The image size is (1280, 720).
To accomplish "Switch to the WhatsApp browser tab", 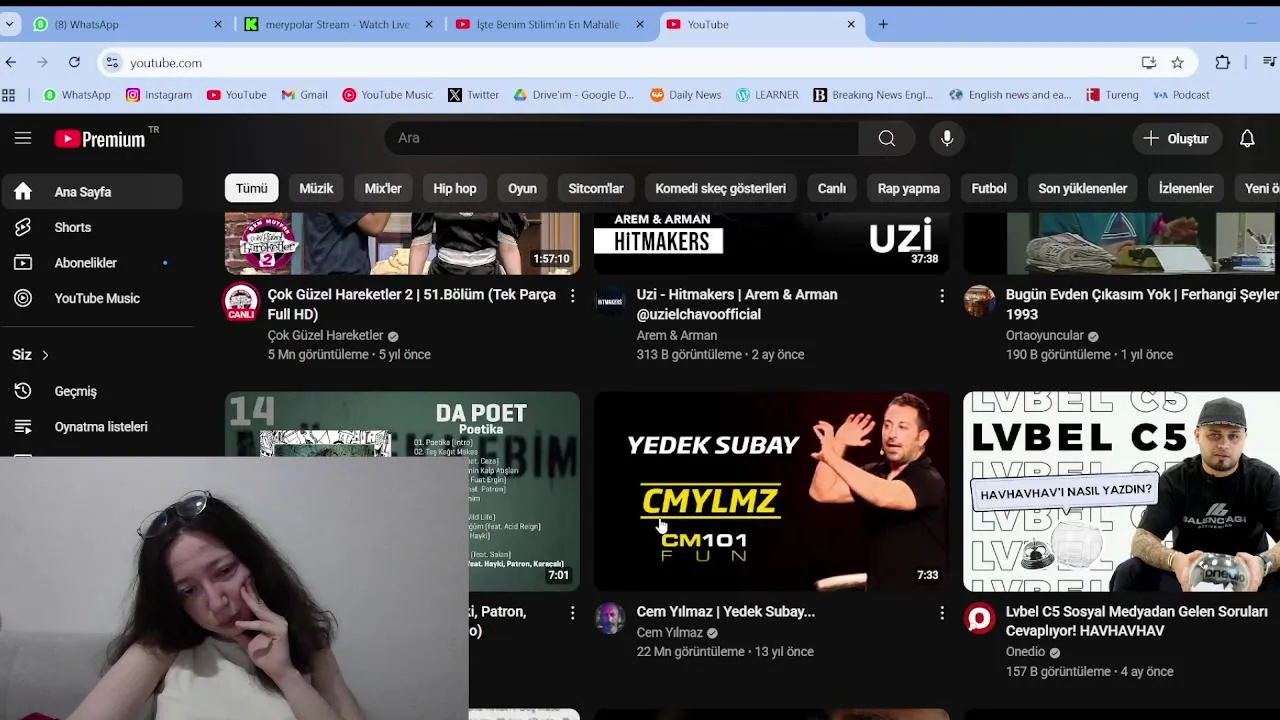I will tap(127, 24).
